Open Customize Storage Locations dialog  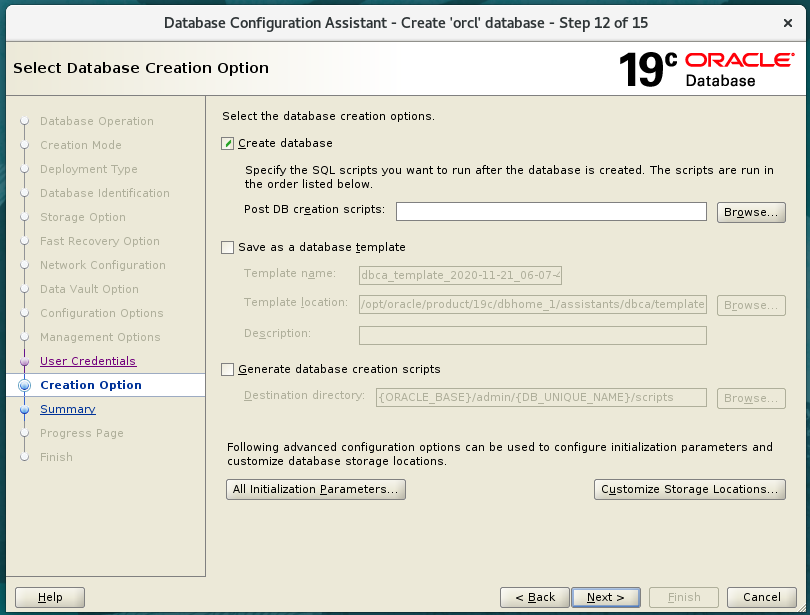[x=690, y=489]
